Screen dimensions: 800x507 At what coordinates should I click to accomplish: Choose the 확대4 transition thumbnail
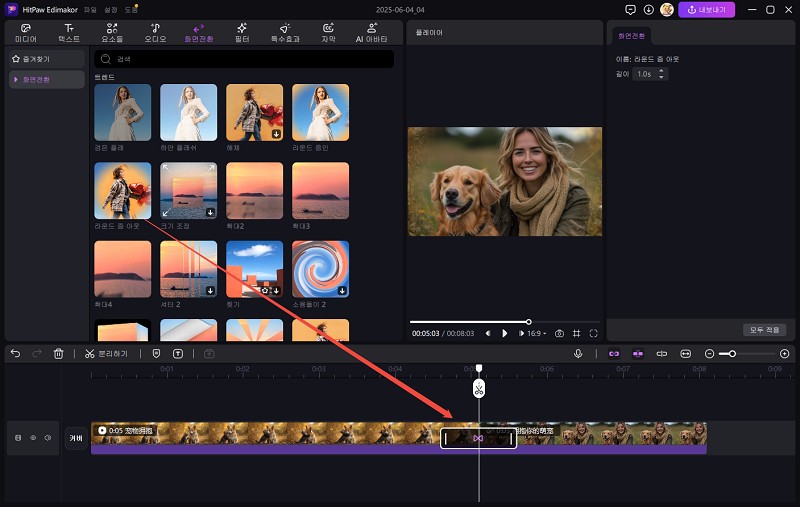coord(122,269)
